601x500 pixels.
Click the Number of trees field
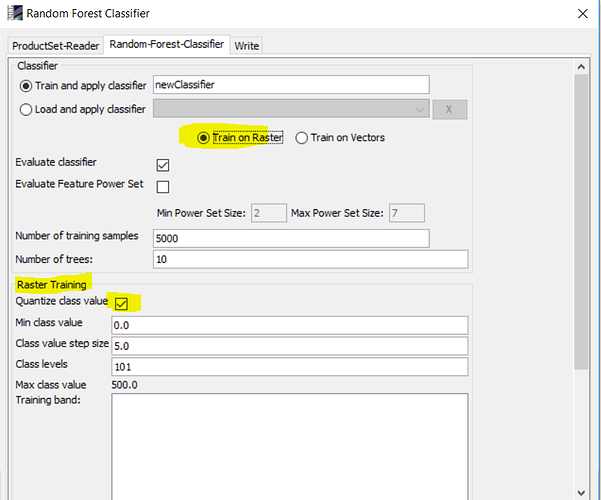pos(310,259)
